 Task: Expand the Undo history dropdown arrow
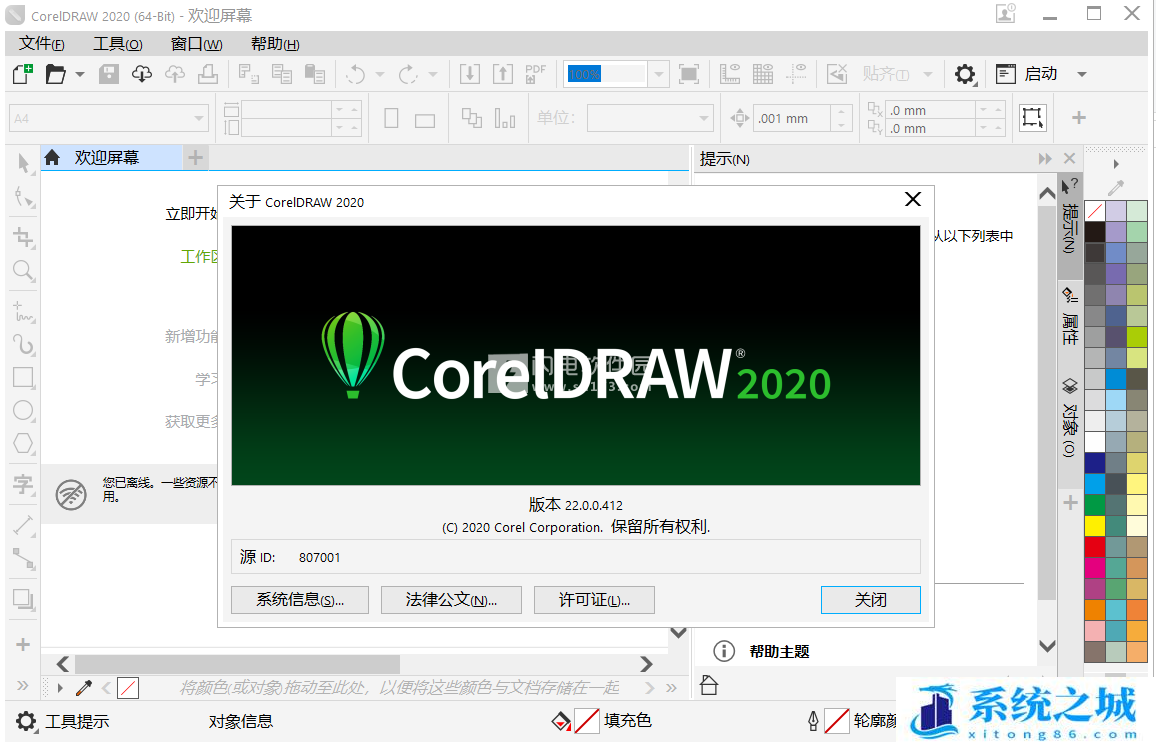pos(380,74)
